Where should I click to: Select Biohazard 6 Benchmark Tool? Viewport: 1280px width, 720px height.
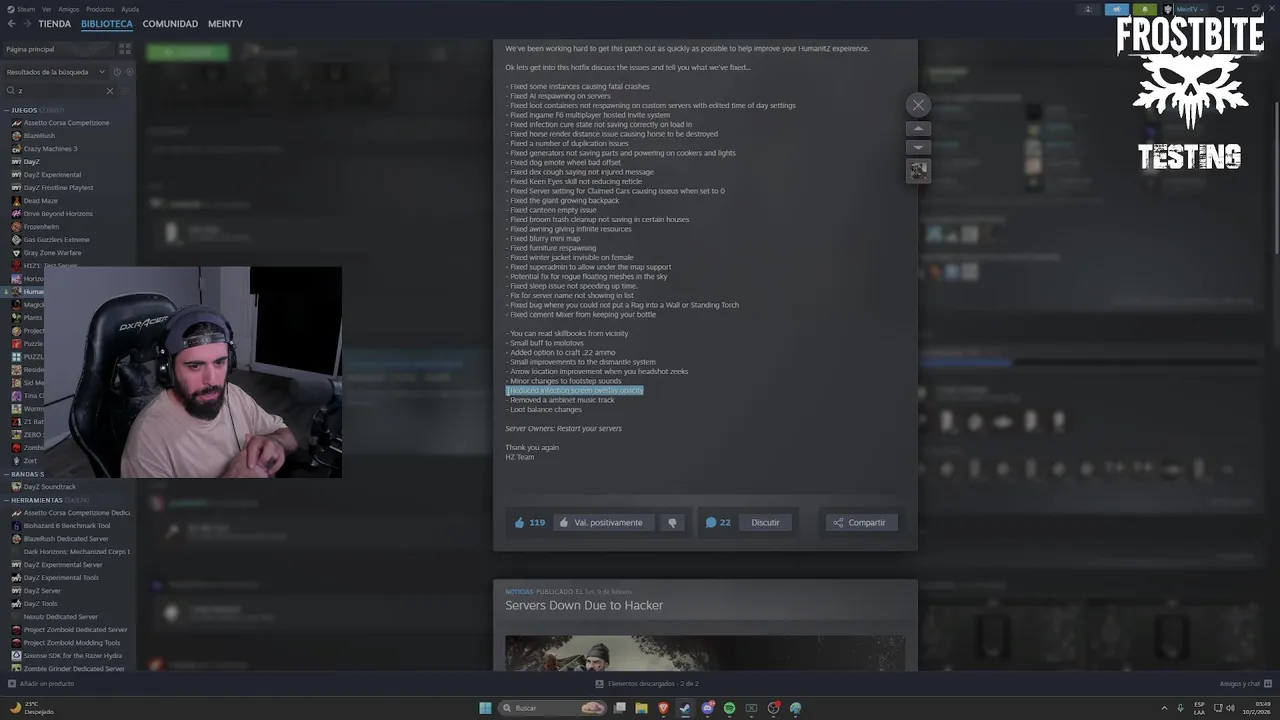point(67,526)
